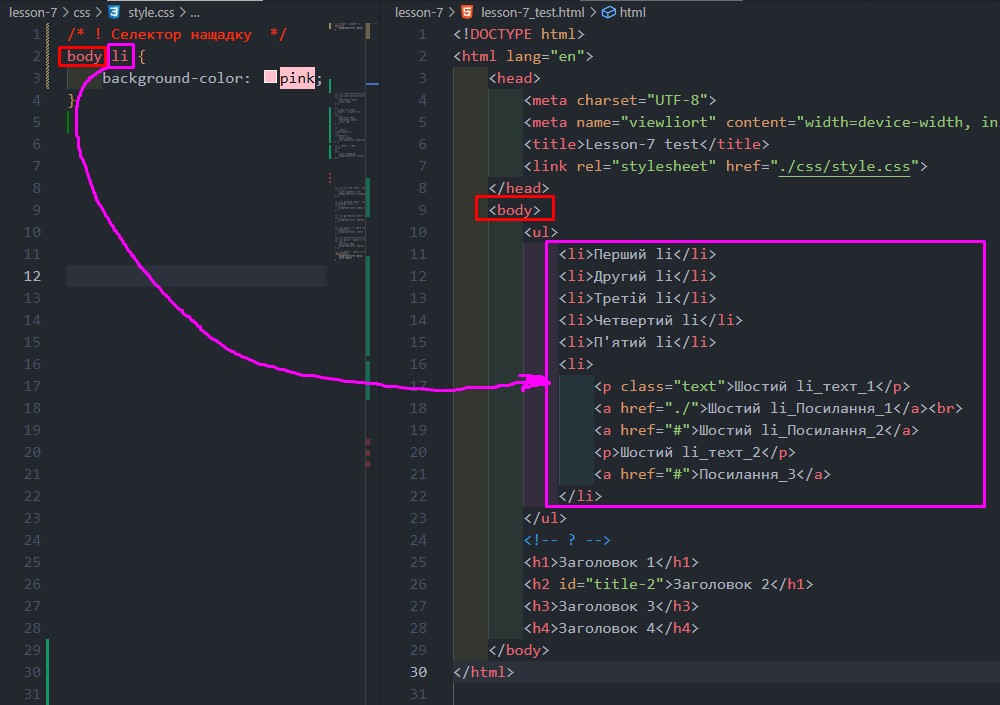
Task: Click the 'li' selector in CSS
Action: click(120, 56)
